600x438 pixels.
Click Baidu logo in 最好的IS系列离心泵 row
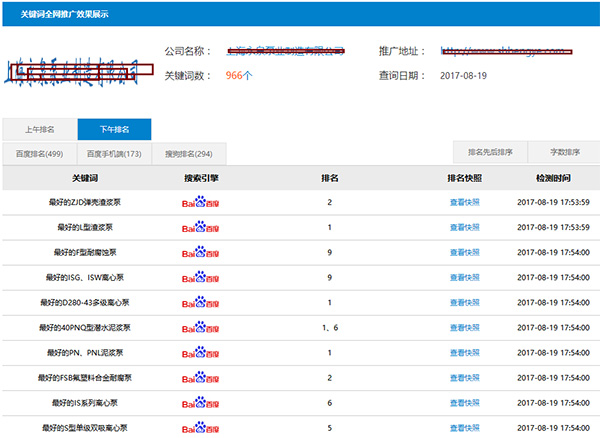[x=200, y=402]
